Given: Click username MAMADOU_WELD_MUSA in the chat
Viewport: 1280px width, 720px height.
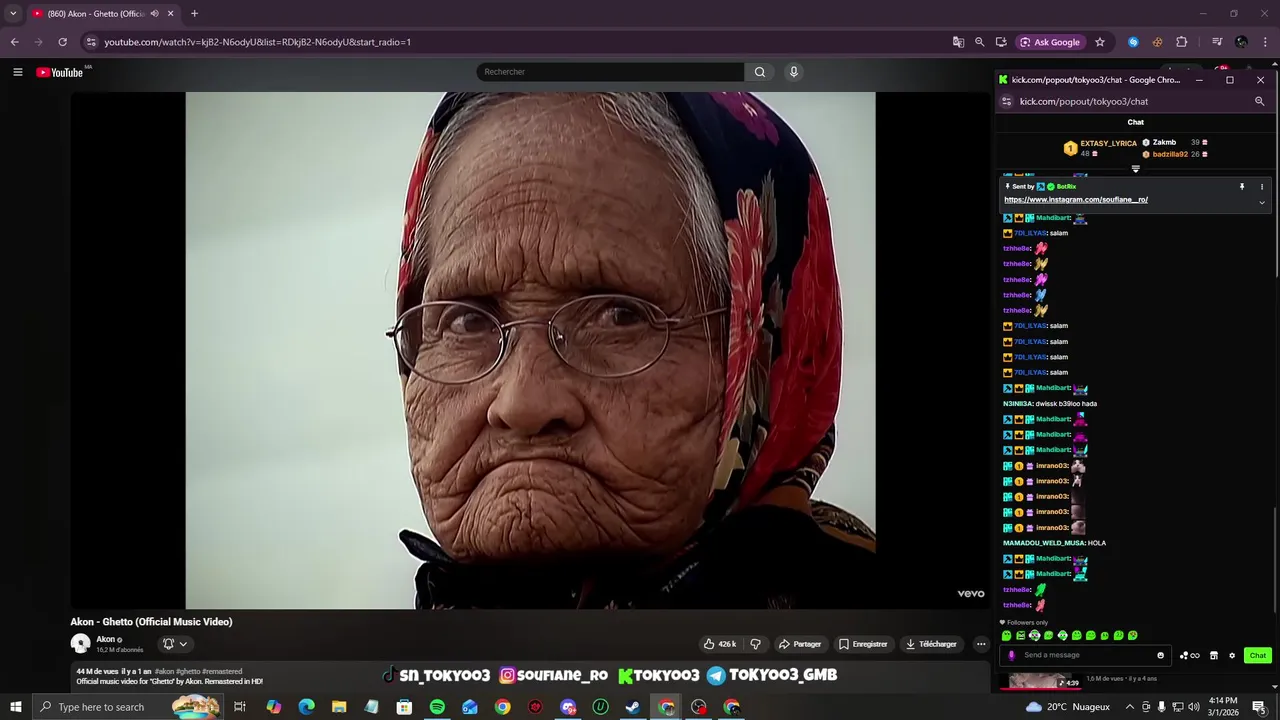Looking at the screenshot, I should (1044, 543).
